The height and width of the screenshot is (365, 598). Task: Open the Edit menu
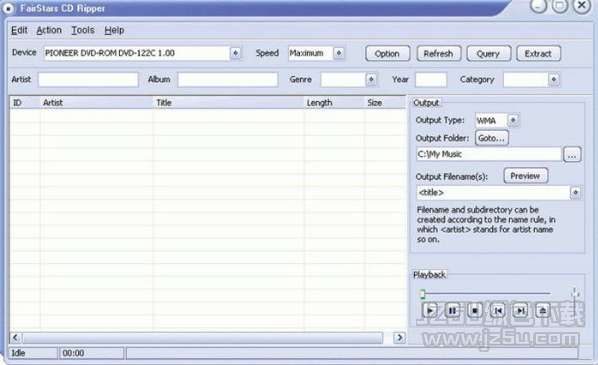[19, 30]
